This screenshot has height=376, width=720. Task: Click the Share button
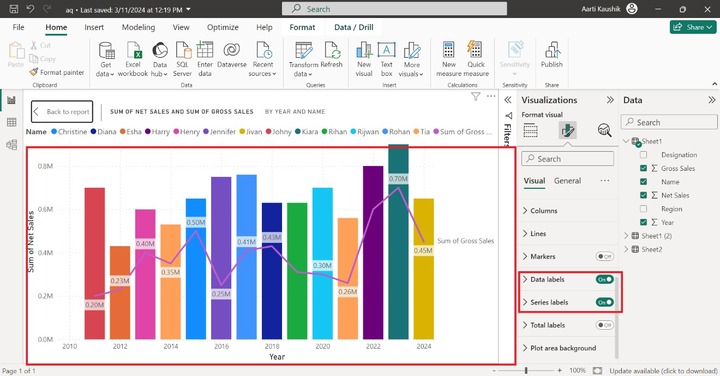click(693, 27)
